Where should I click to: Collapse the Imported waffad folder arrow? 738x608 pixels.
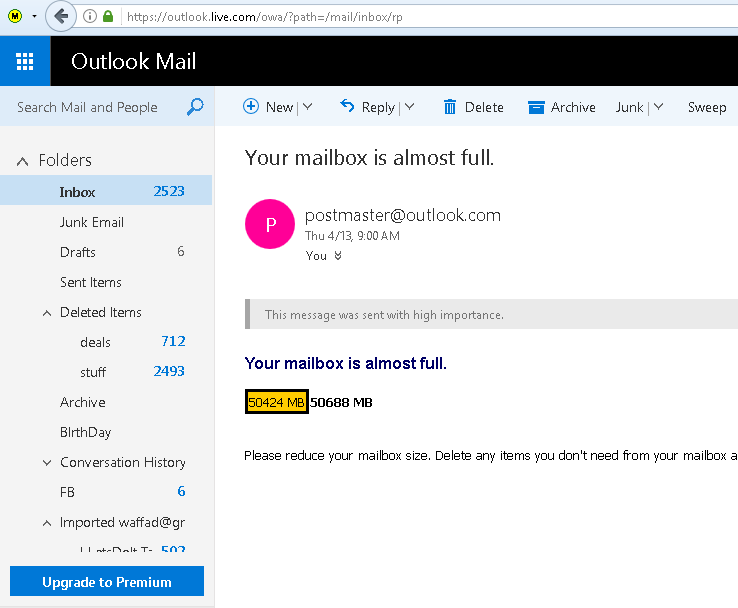(47, 523)
